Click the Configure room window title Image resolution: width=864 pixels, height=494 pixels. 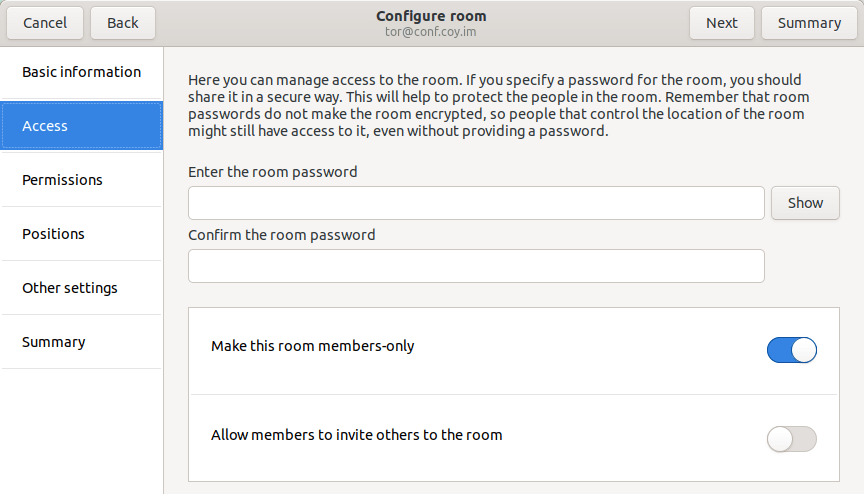click(x=431, y=16)
